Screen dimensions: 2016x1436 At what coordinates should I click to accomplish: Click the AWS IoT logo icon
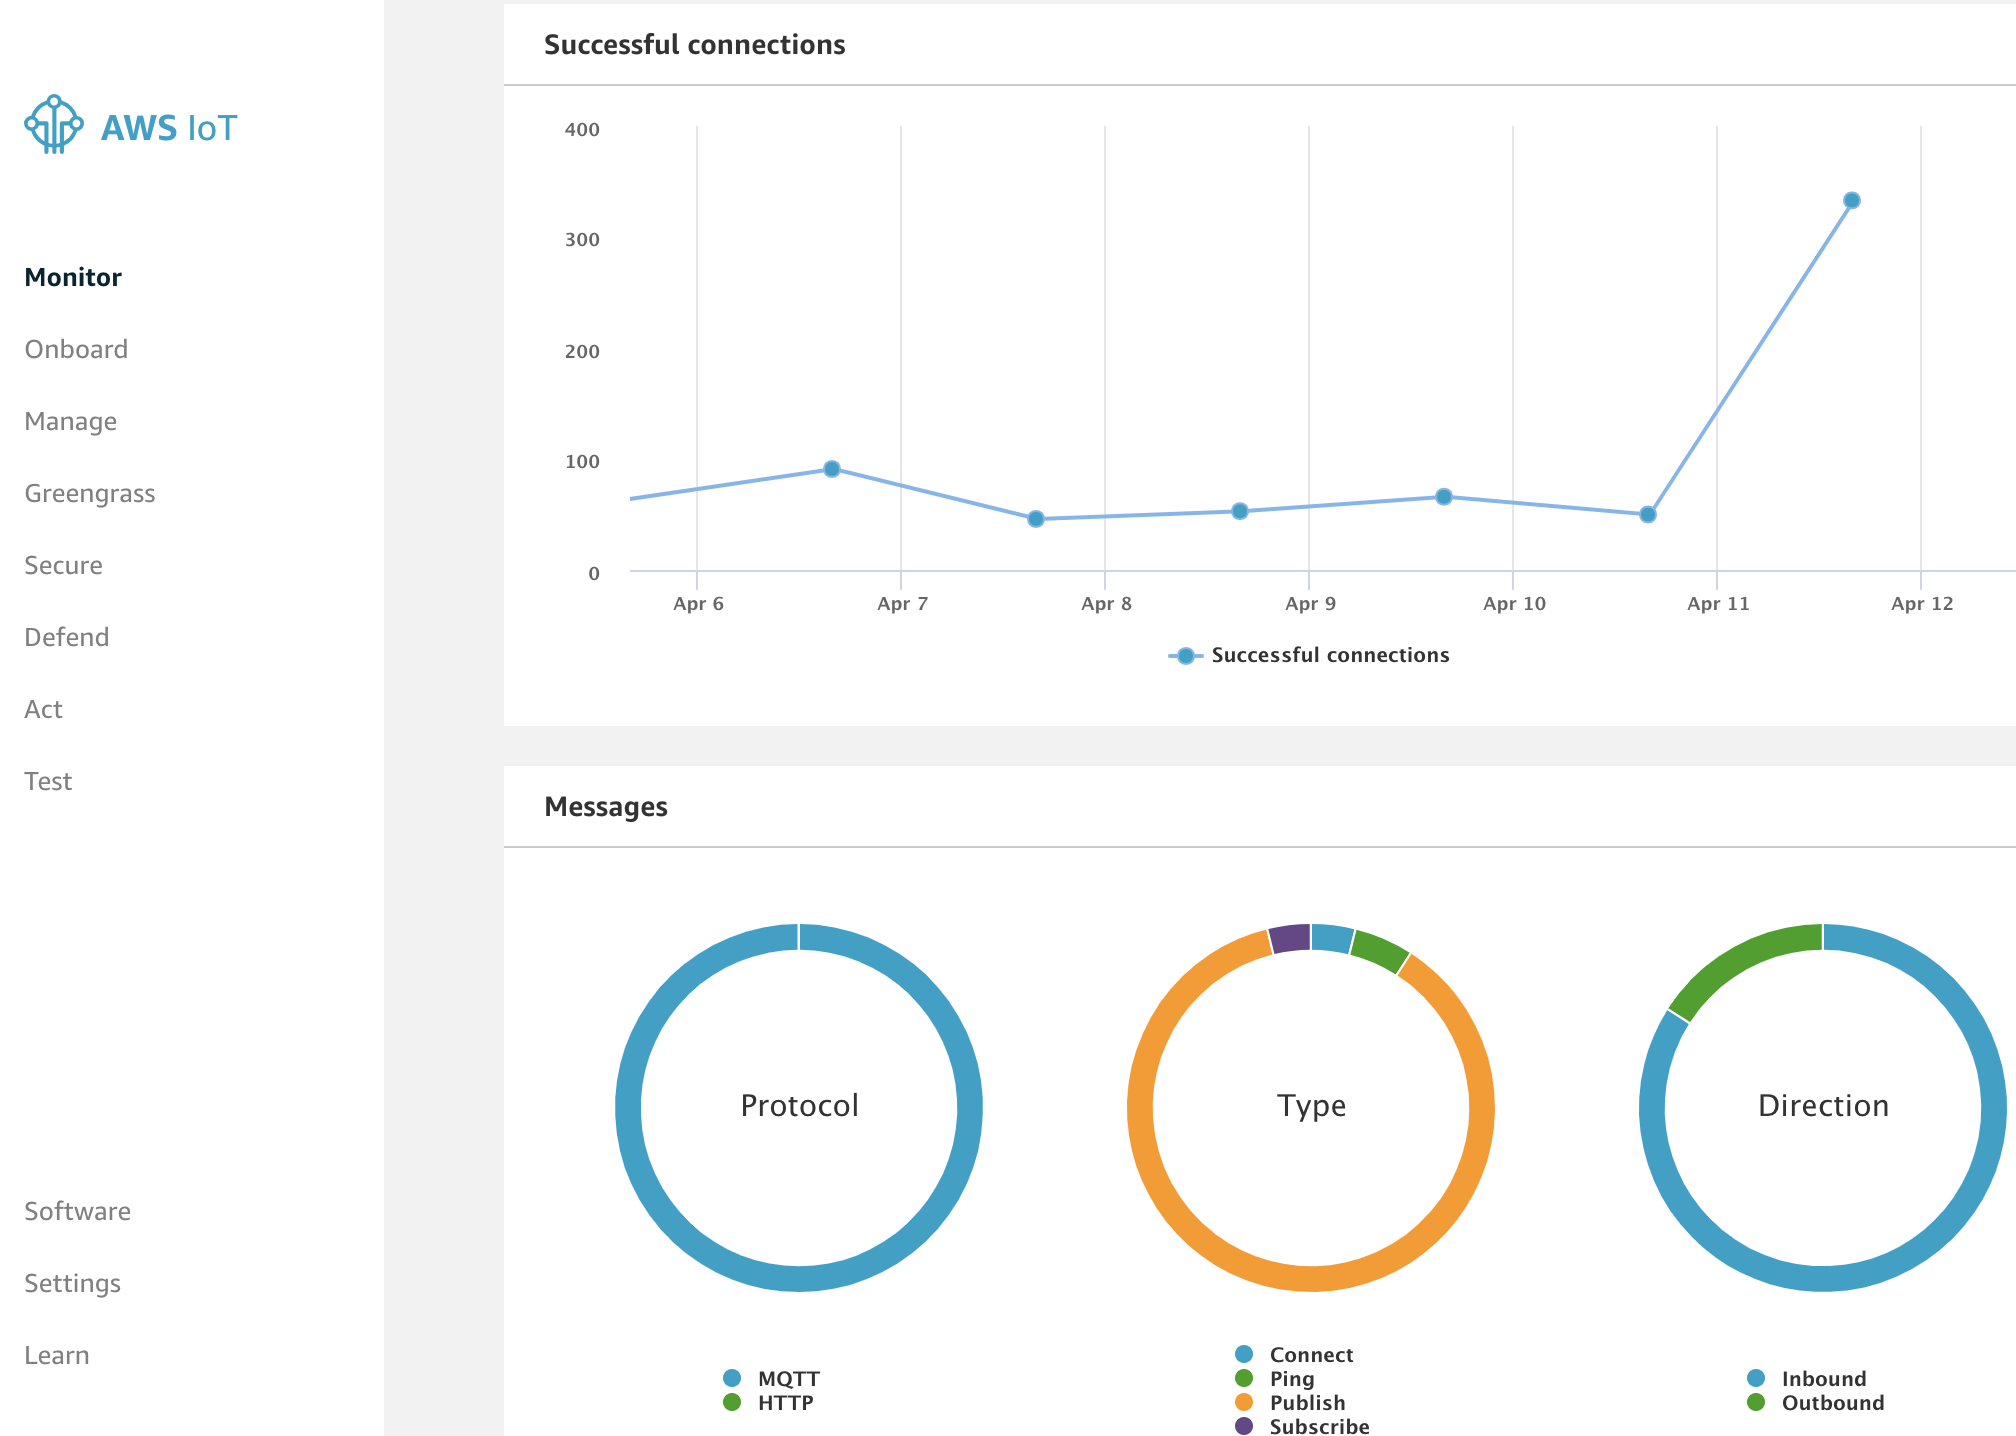54,125
